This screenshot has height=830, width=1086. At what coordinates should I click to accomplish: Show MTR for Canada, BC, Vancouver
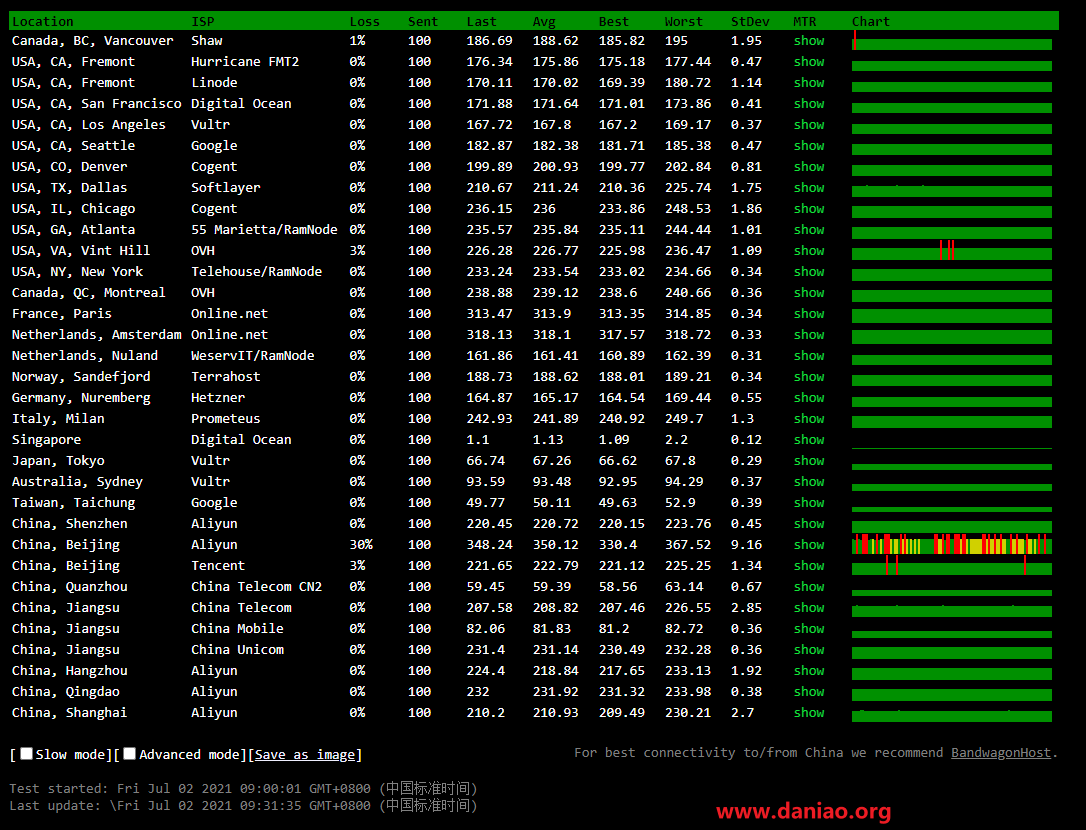(x=809, y=41)
